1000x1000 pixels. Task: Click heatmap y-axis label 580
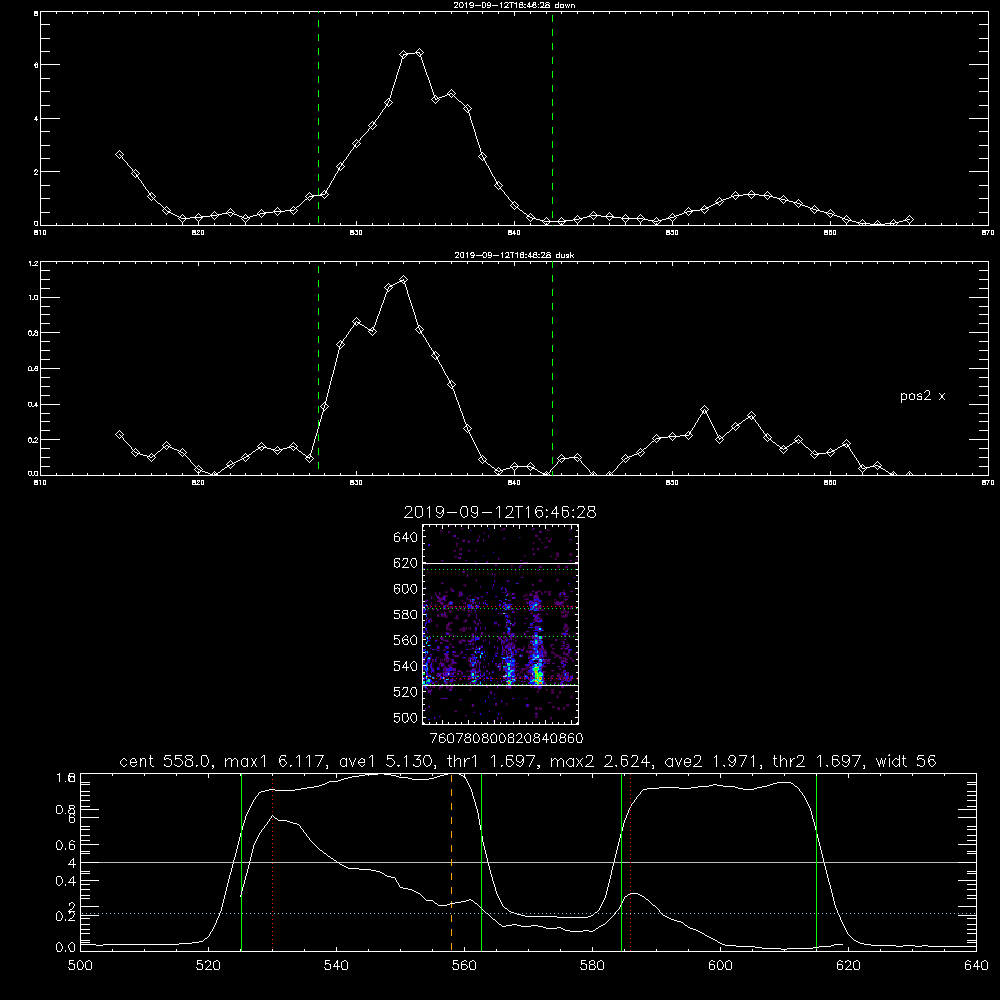tap(406, 615)
